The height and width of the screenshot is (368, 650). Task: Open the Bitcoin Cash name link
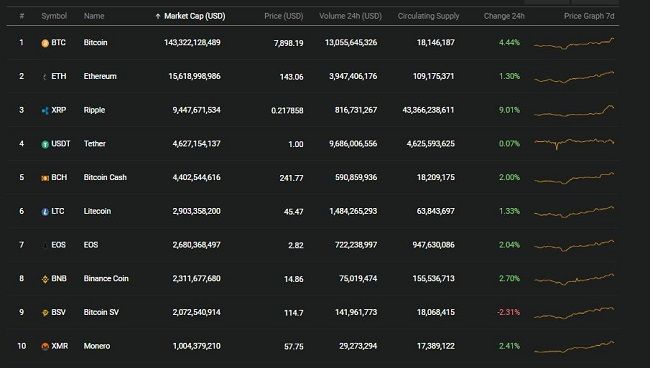coord(105,177)
